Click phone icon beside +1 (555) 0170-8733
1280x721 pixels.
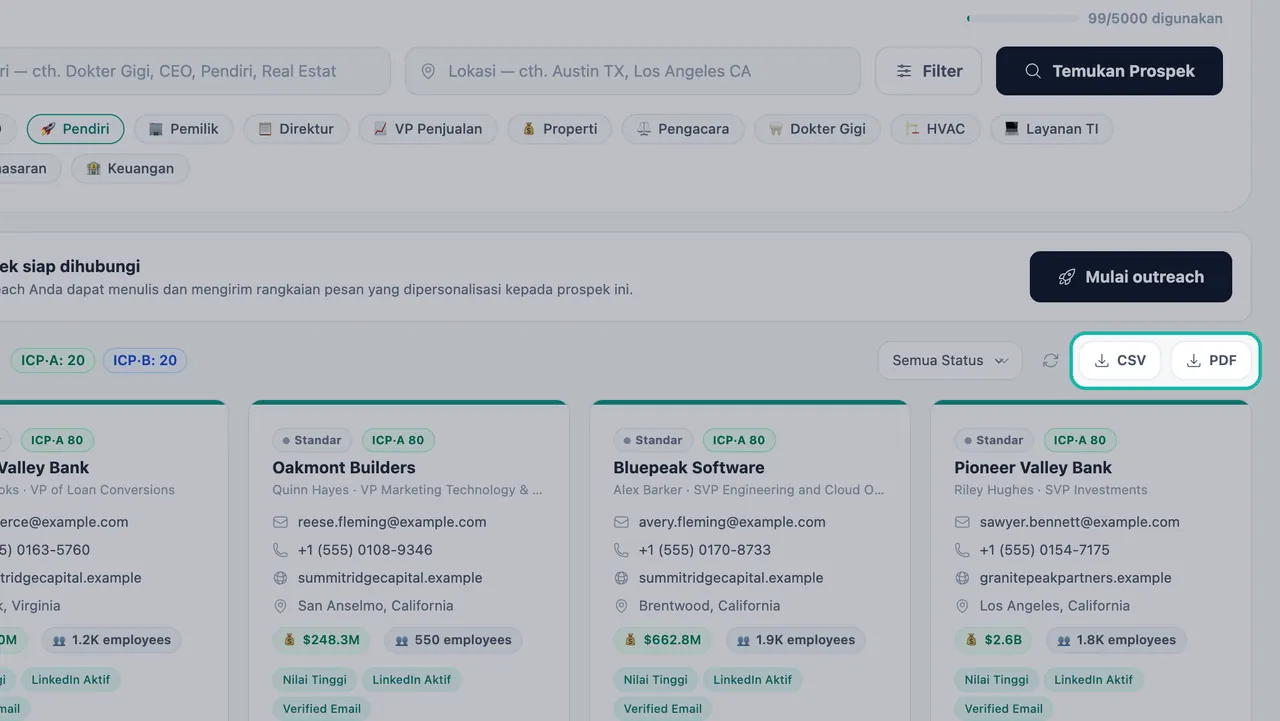click(x=621, y=550)
